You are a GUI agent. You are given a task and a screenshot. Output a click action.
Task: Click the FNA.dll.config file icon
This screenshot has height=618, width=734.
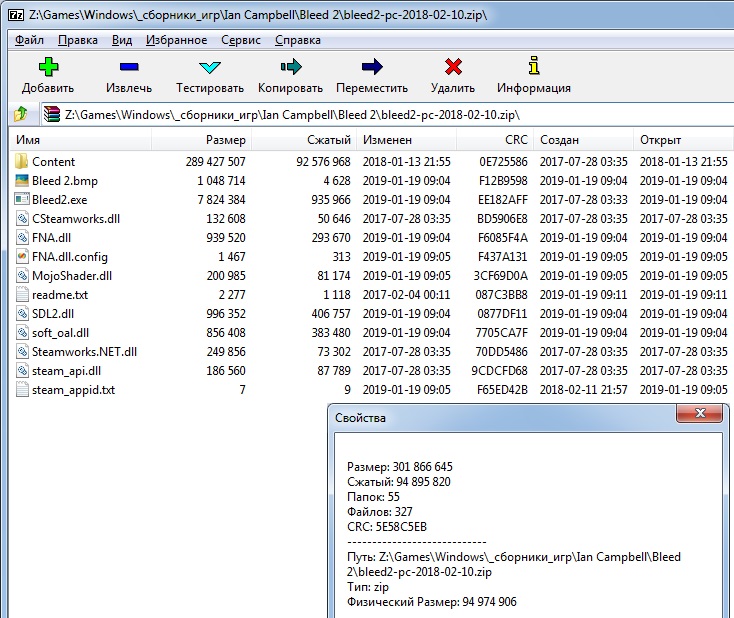(22, 257)
